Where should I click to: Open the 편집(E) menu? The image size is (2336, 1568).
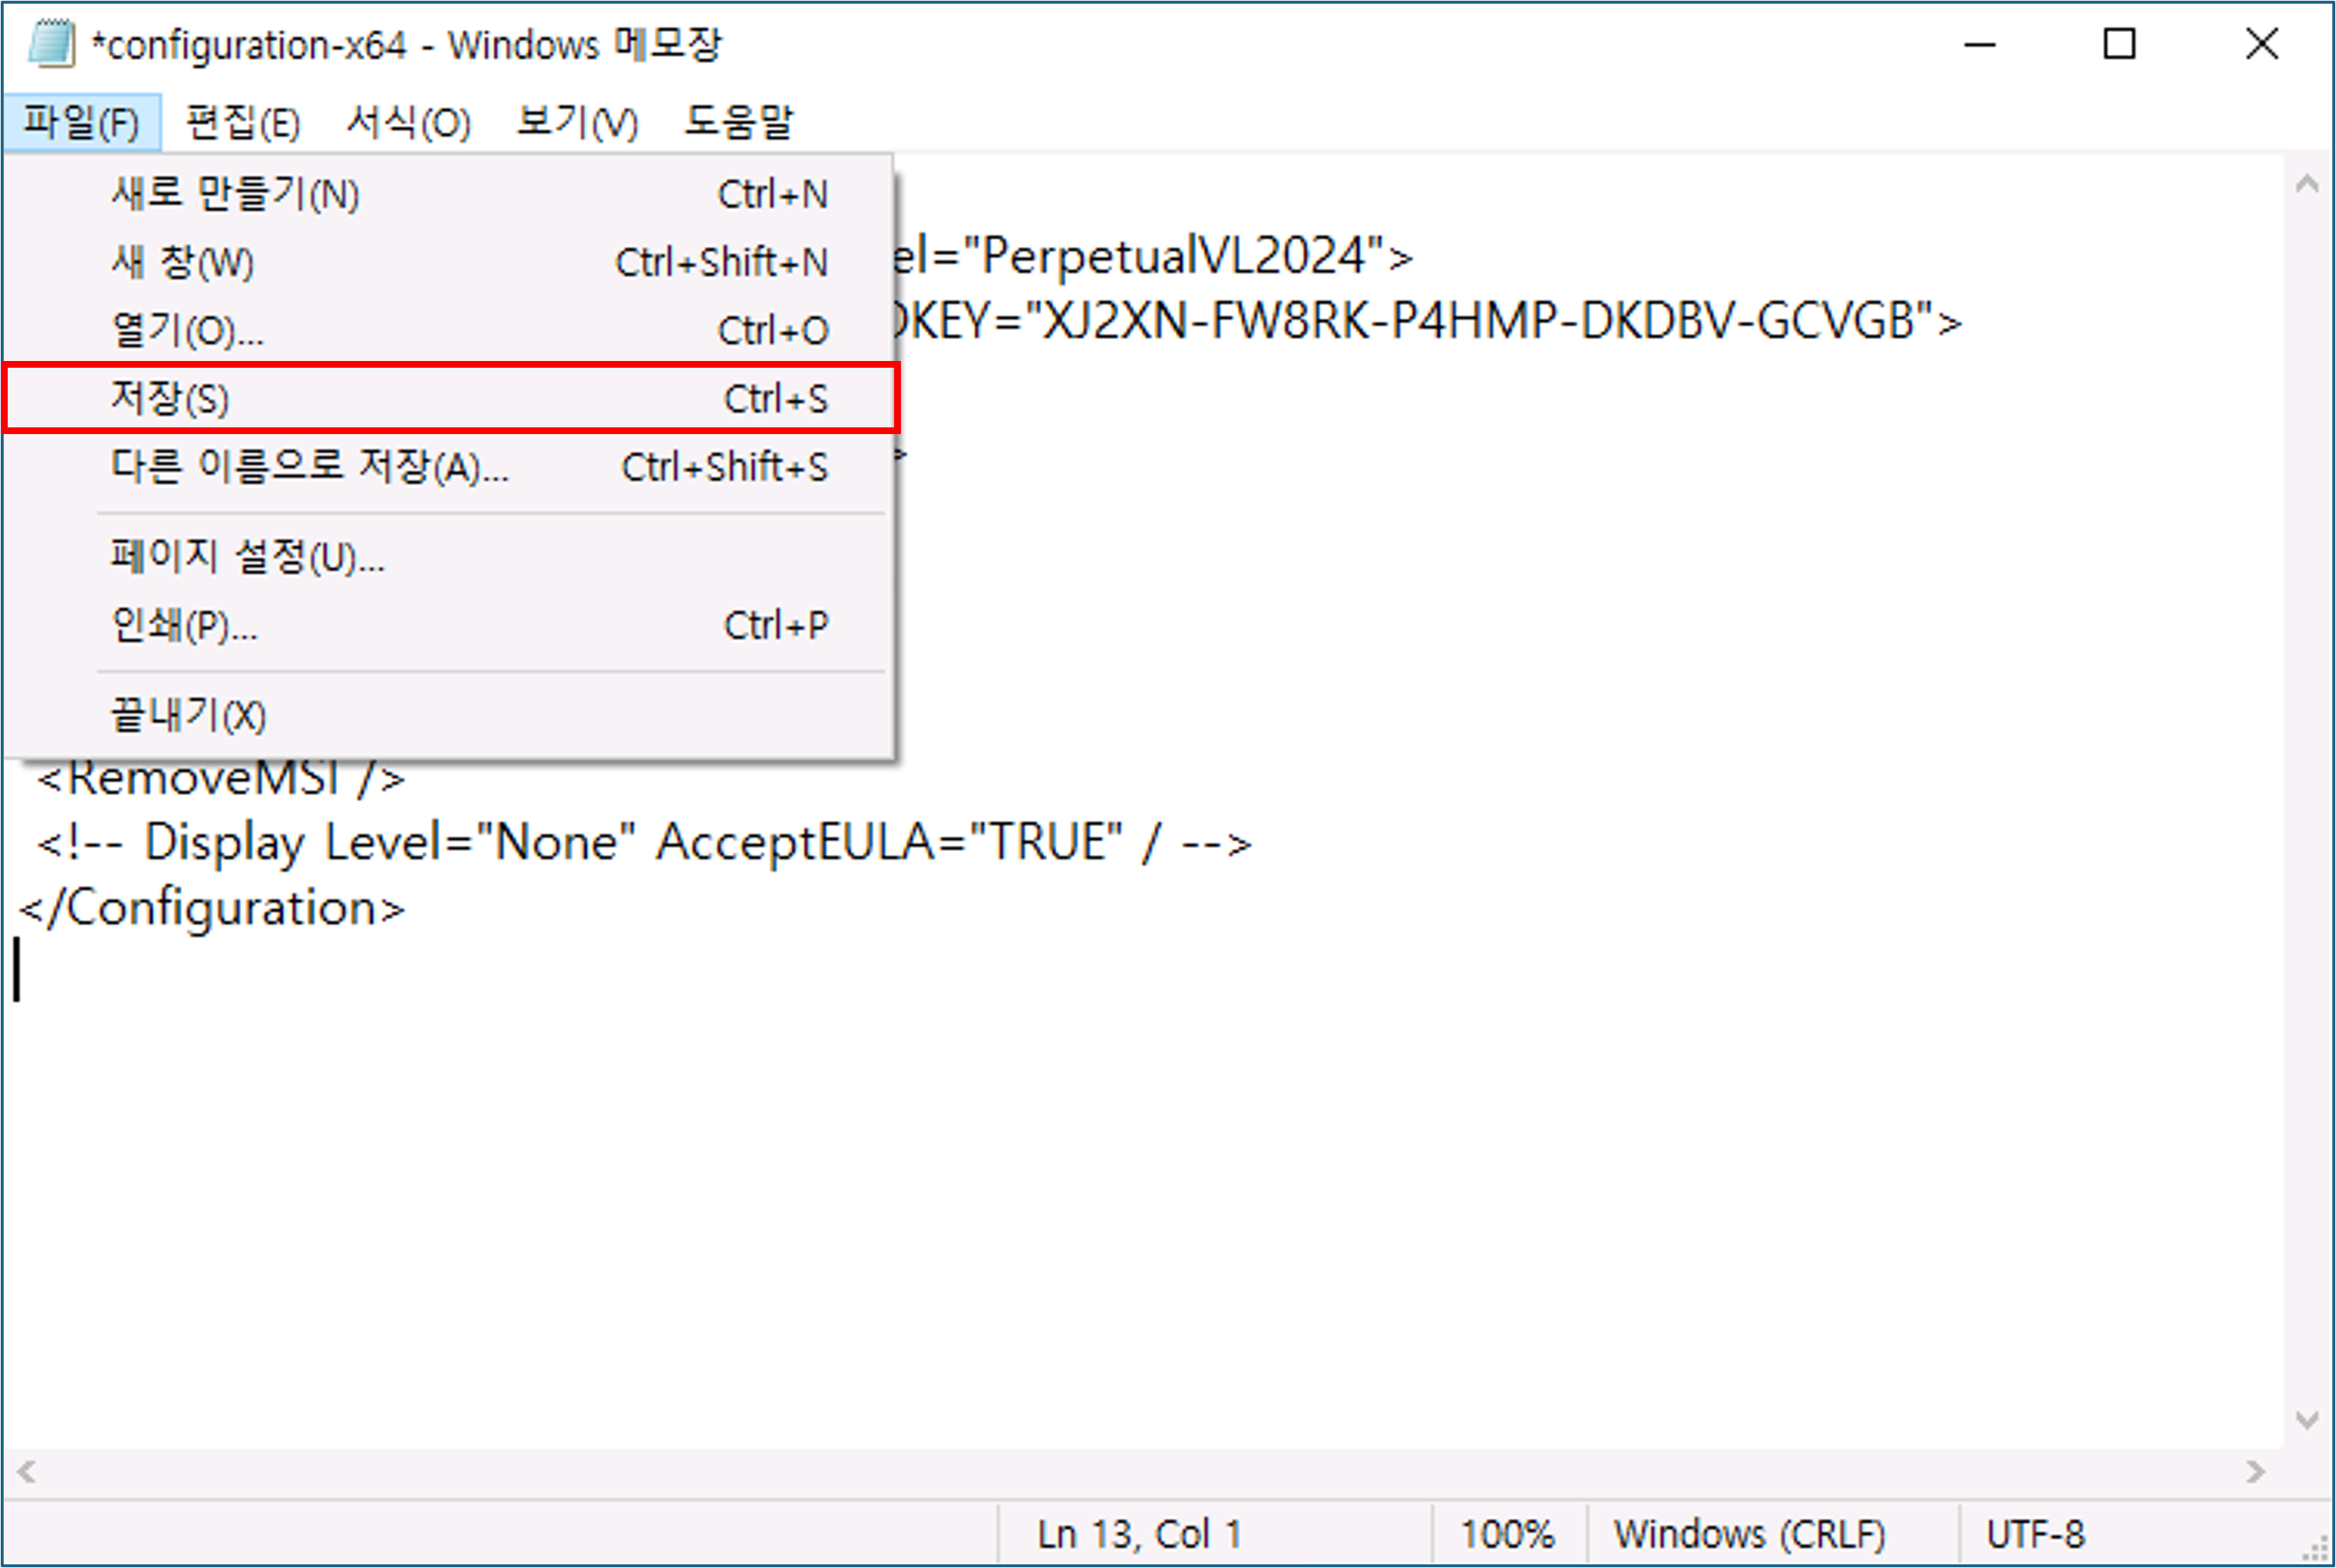[243, 123]
